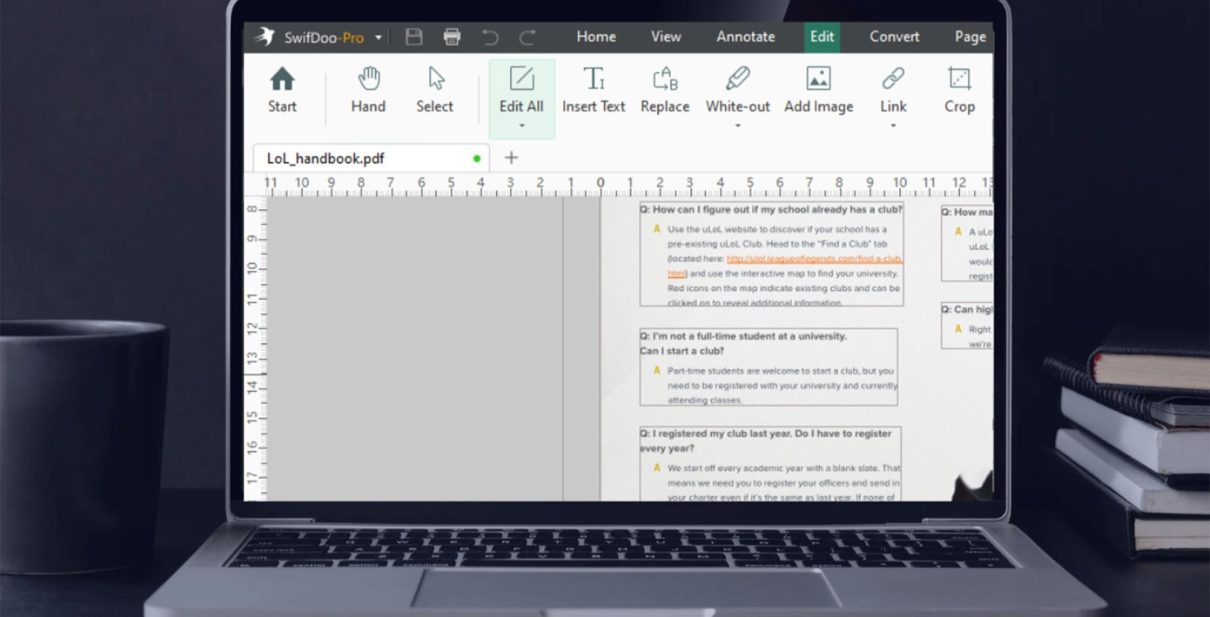
Task: Choose the Select cursor tool
Action: tap(435, 90)
